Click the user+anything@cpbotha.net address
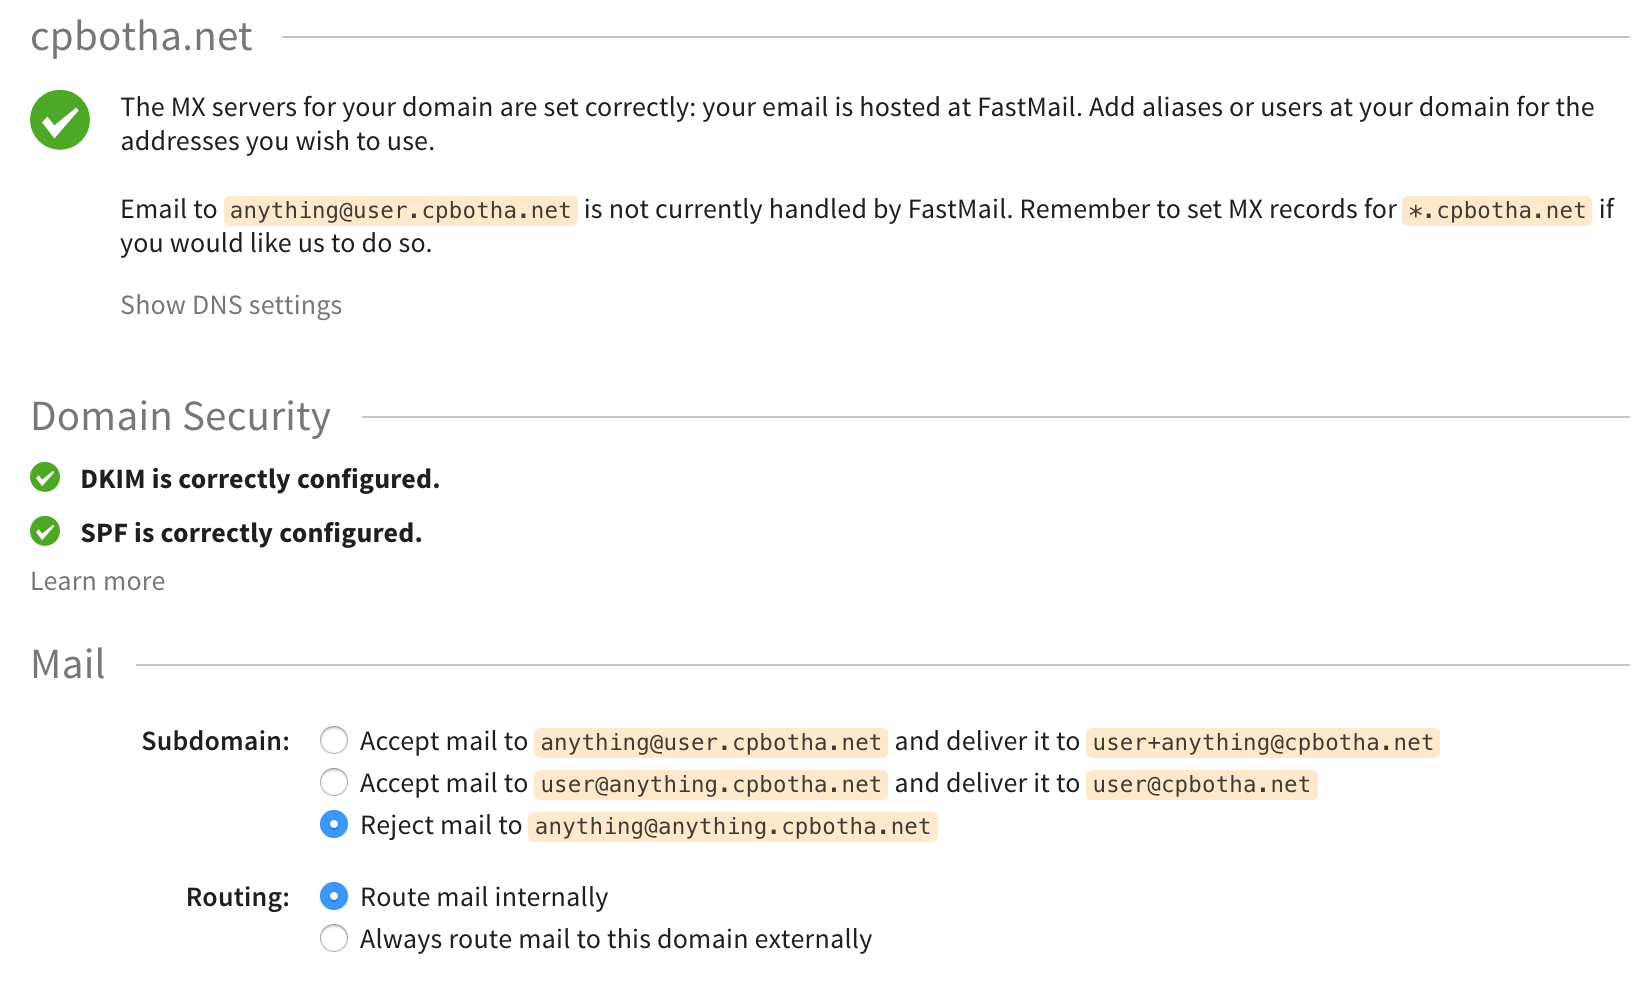1634x994 pixels. [1263, 742]
